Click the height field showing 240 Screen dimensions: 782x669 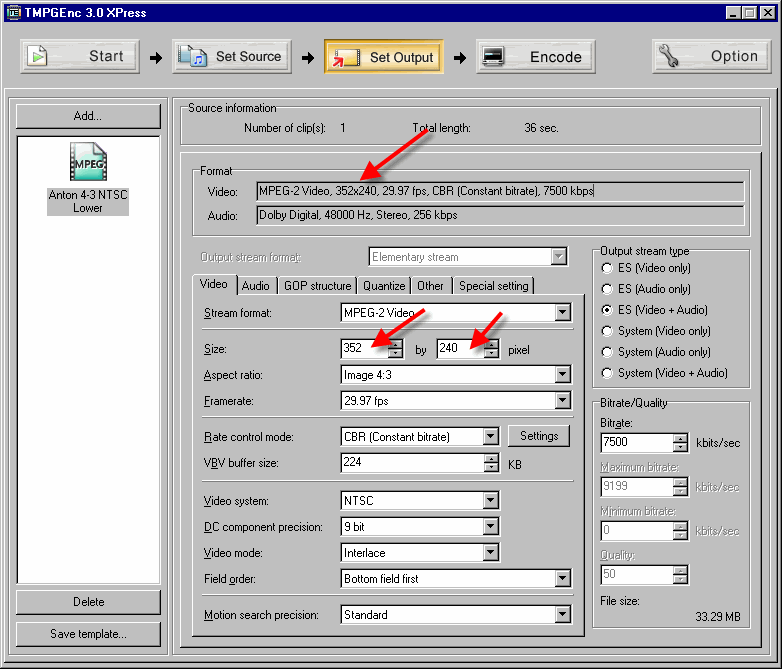tap(461, 348)
